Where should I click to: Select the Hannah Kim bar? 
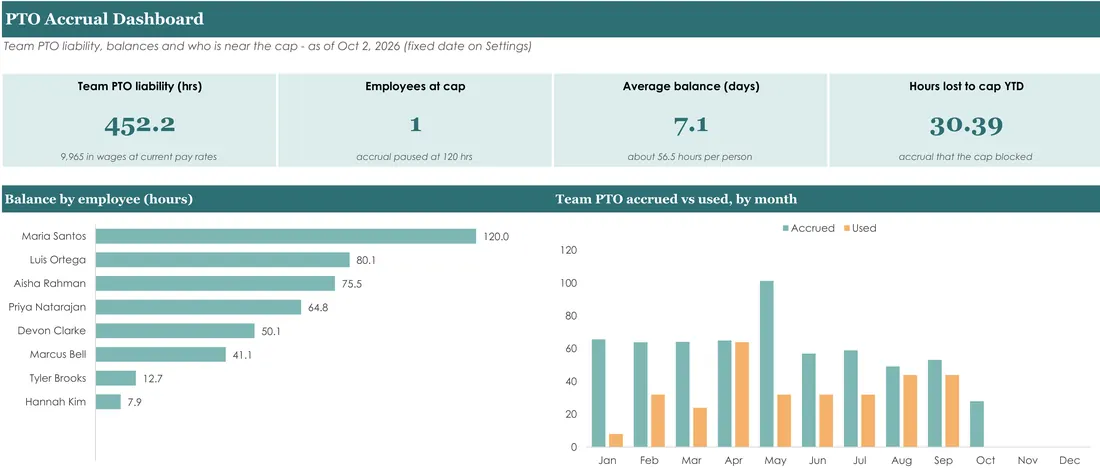pos(109,401)
